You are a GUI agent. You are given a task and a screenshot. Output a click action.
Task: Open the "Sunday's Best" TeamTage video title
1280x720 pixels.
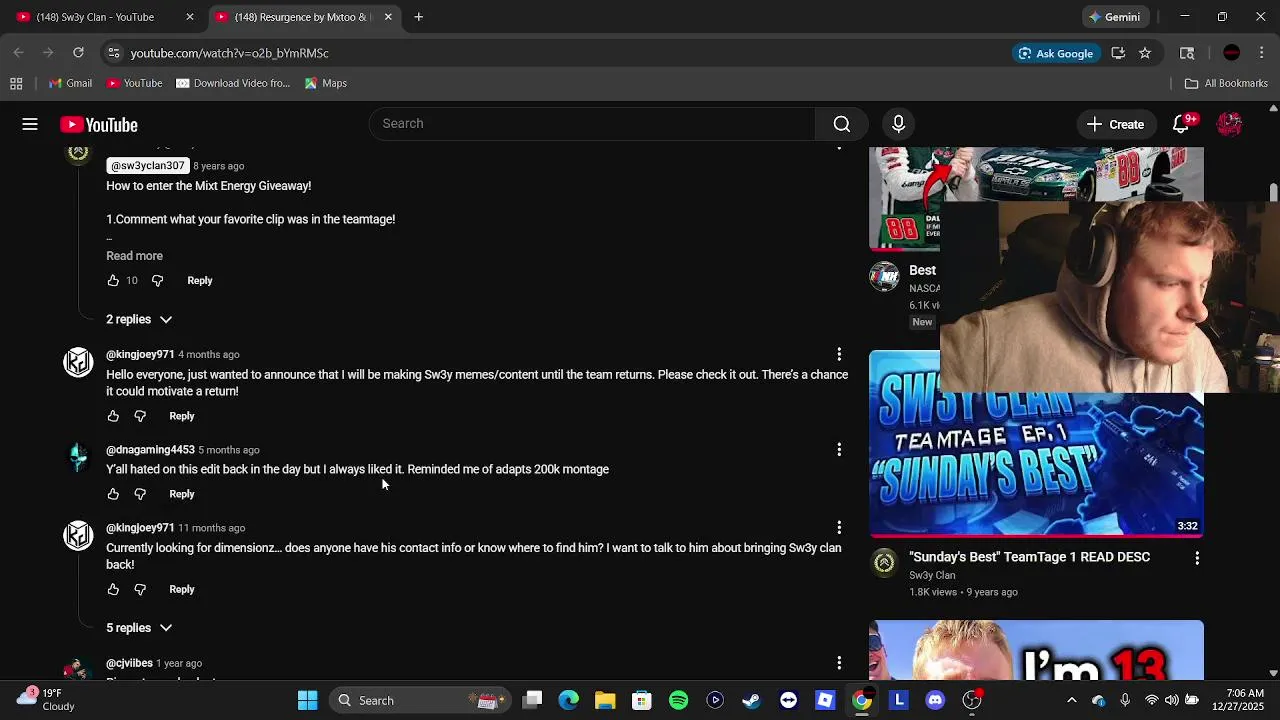[1029, 557]
